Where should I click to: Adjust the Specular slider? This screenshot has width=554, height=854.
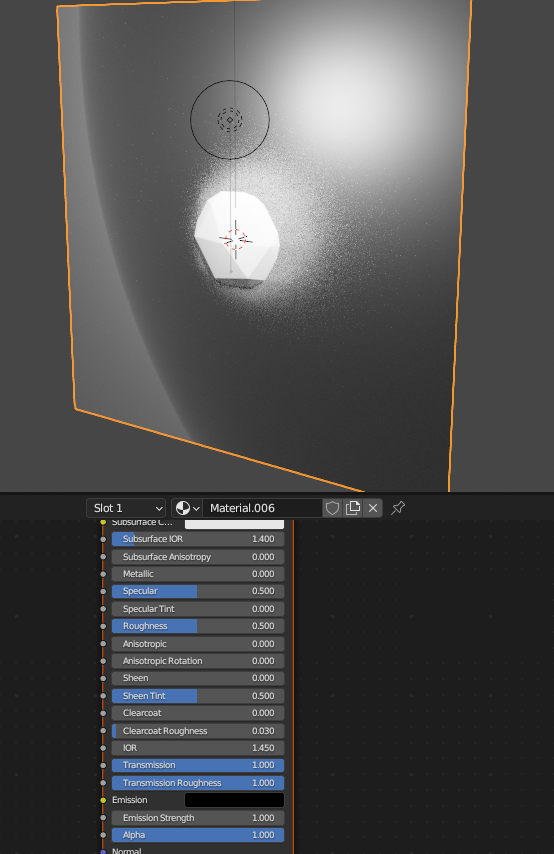(198, 591)
